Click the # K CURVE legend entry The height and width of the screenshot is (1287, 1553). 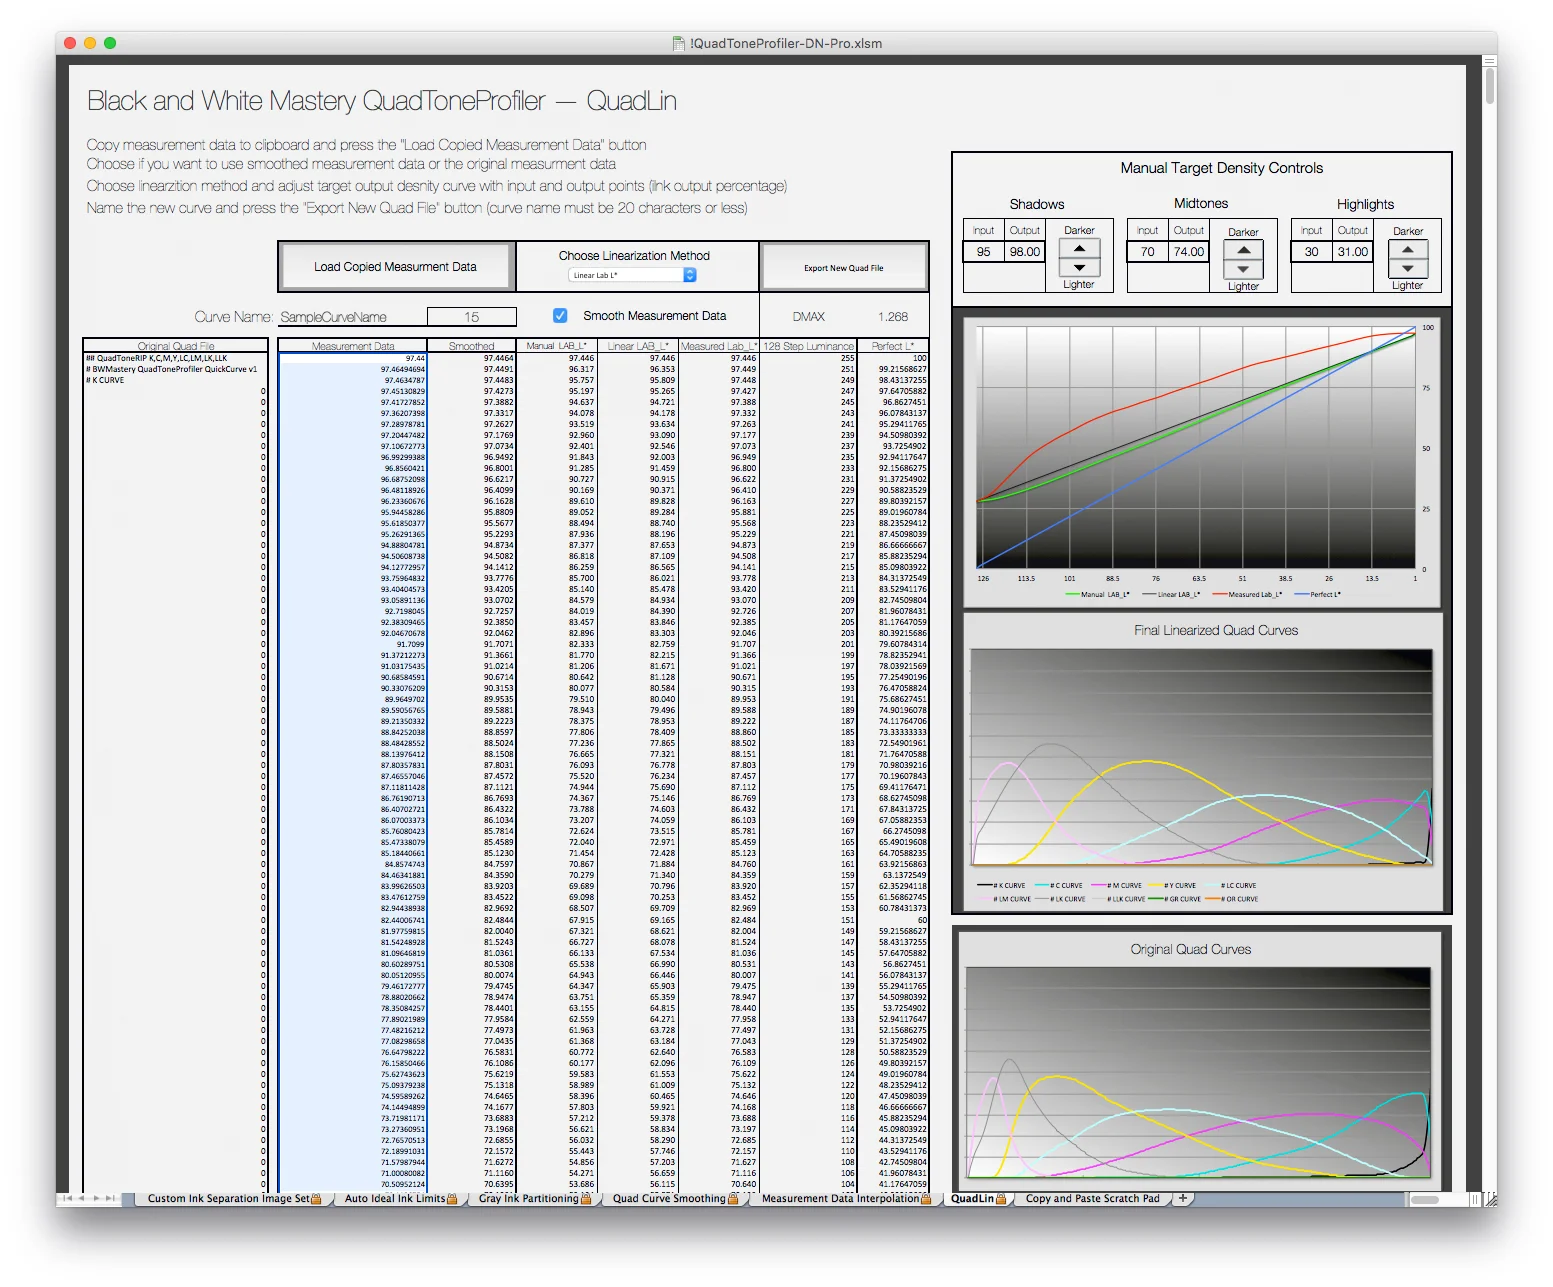pos(1002,885)
